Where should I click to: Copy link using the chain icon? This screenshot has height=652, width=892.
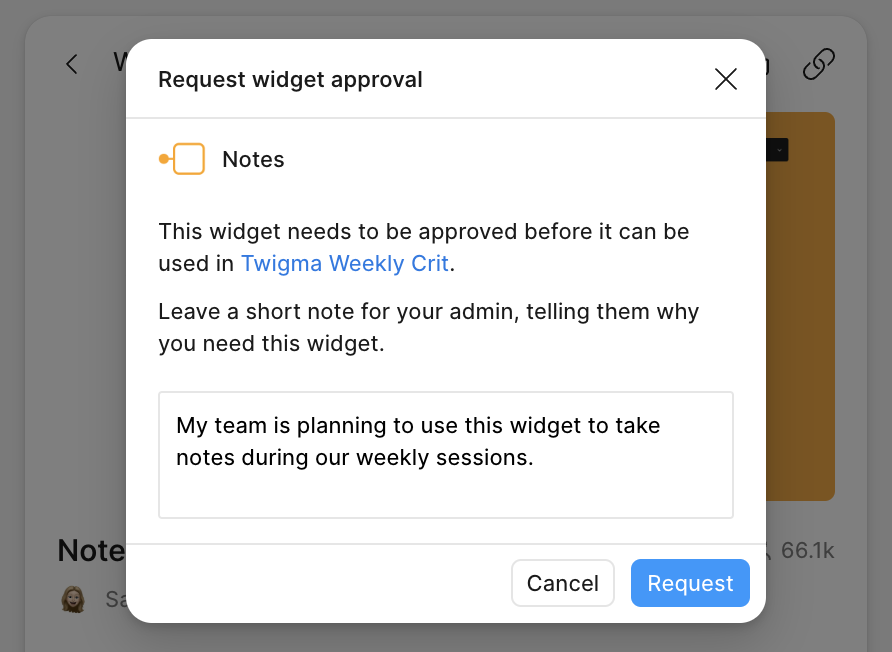tap(819, 64)
